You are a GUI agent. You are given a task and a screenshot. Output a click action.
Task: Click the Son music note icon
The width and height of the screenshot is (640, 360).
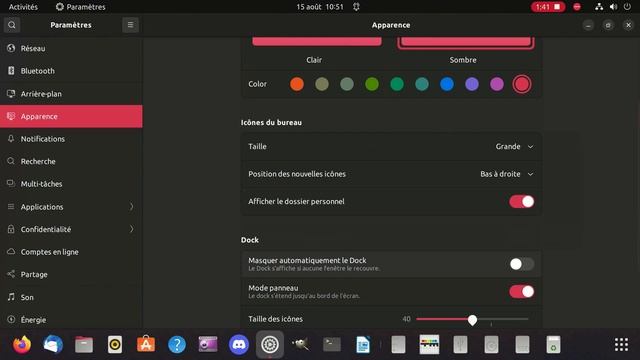click(x=11, y=297)
